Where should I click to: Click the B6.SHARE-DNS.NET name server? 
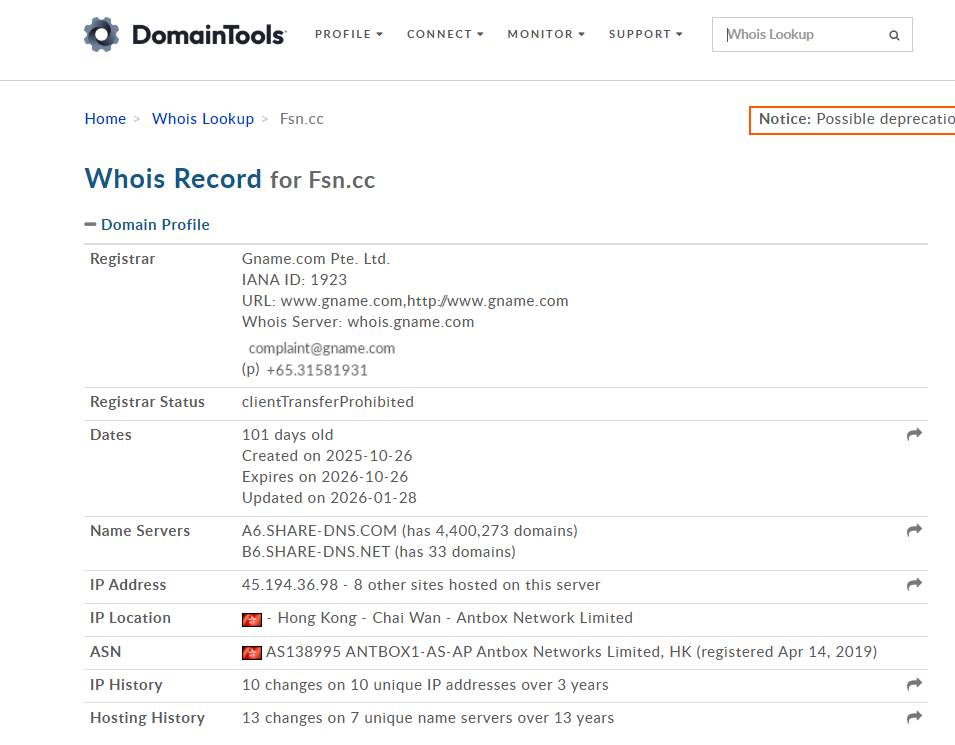tap(315, 552)
